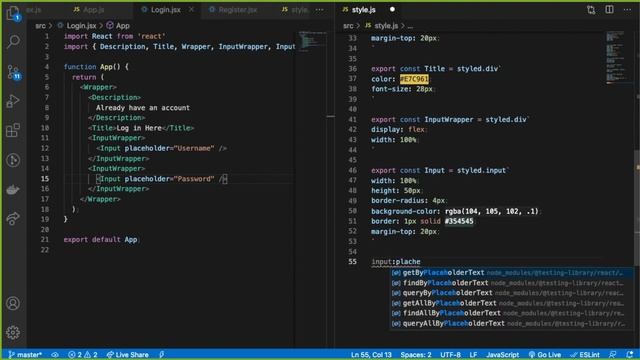
Task: Open the Extensions view
Action: click(13, 130)
